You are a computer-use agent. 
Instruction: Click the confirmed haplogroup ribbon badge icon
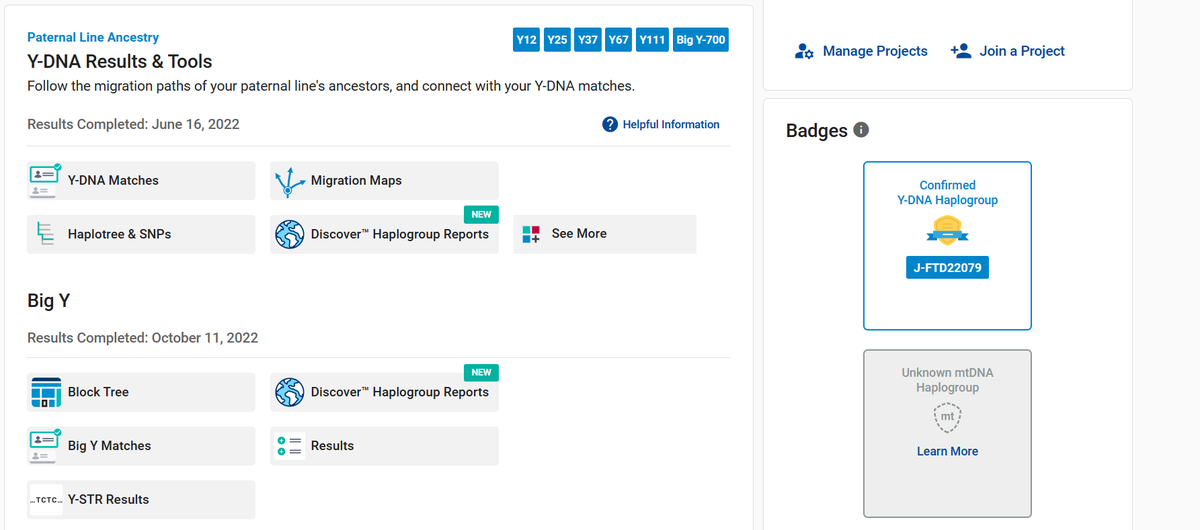(947, 232)
